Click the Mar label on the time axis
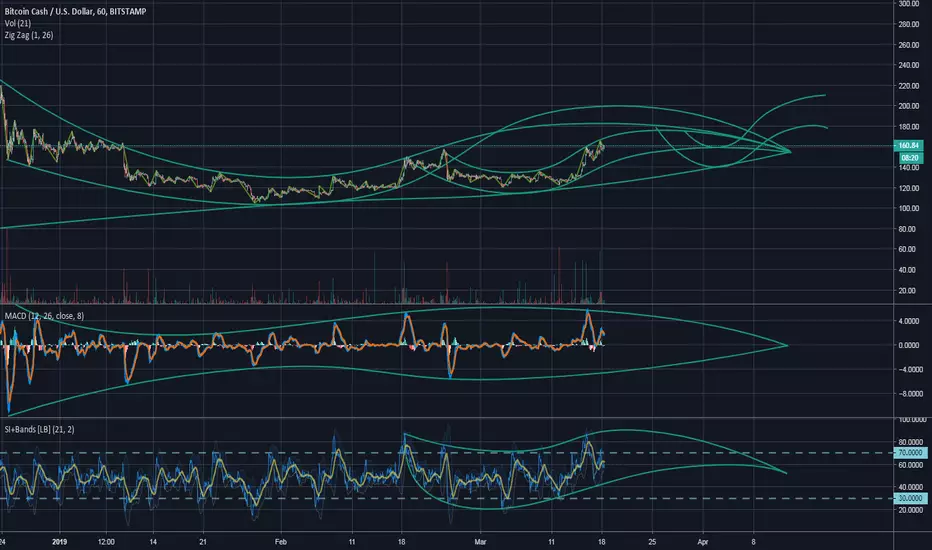The height and width of the screenshot is (550, 932). pyautogui.click(x=480, y=542)
